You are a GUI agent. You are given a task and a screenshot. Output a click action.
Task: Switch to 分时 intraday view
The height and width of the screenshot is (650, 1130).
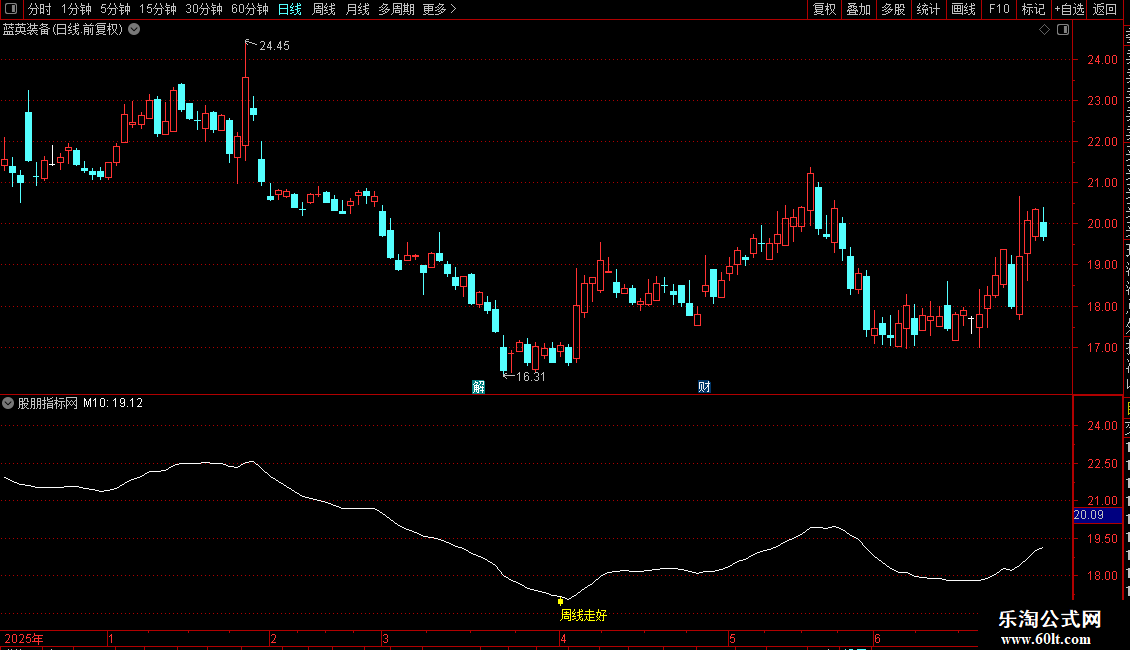point(40,9)
